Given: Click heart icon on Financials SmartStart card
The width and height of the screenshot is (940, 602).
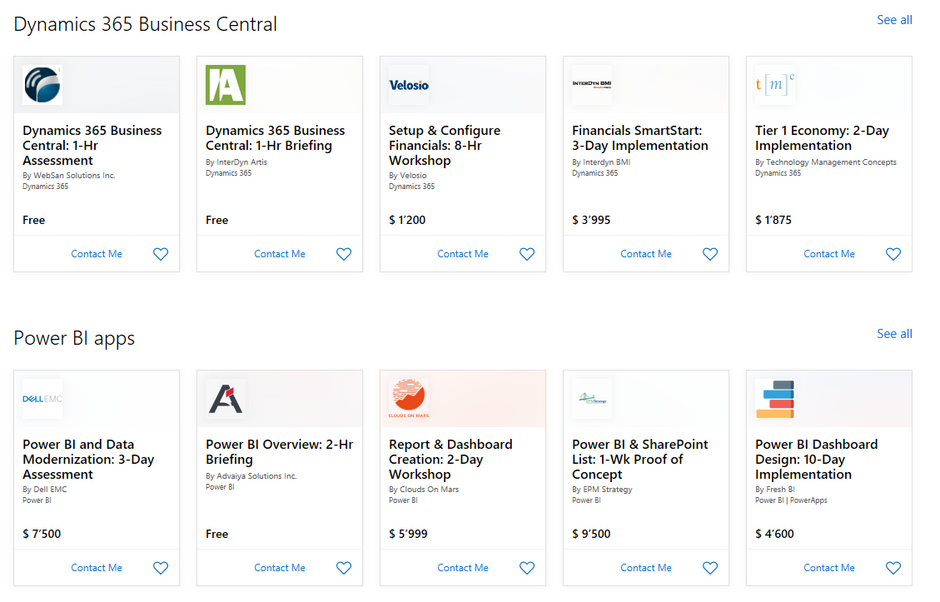Looking at the screenshot, I should (x=710, y=254).
